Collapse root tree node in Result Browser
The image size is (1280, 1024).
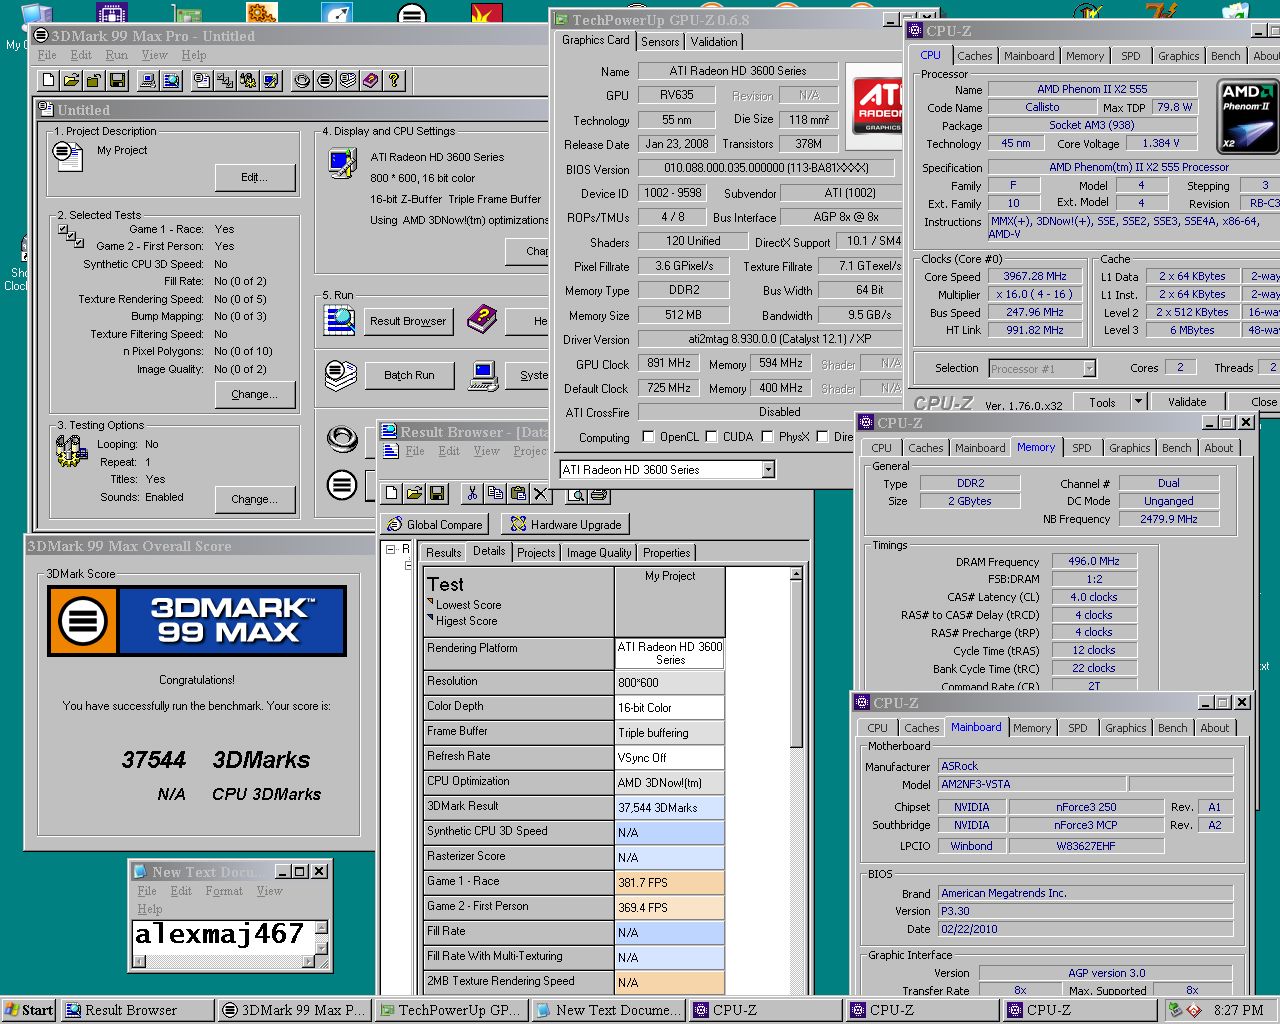(391, 549)
